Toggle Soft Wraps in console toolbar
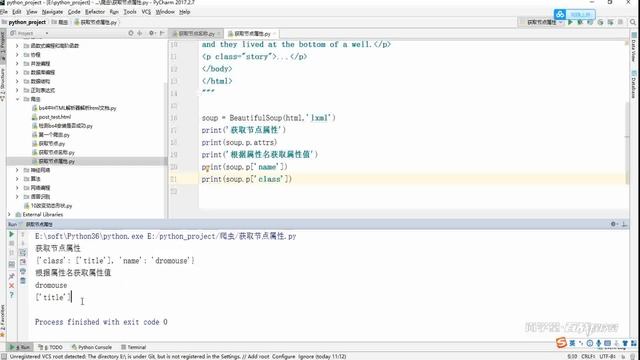This screenshot has width=640, height=360. [23, 253]
